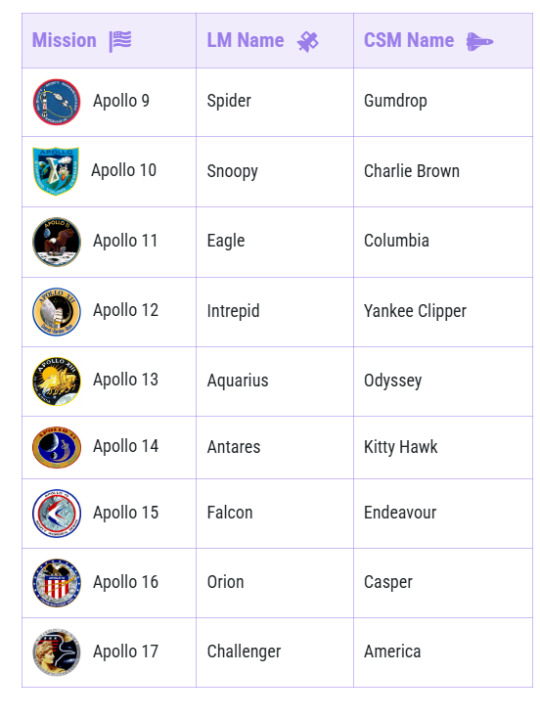Viewport: 540px width, 719px height.
Task: Open the Apollo 13 mission patch
Action: 56,381
